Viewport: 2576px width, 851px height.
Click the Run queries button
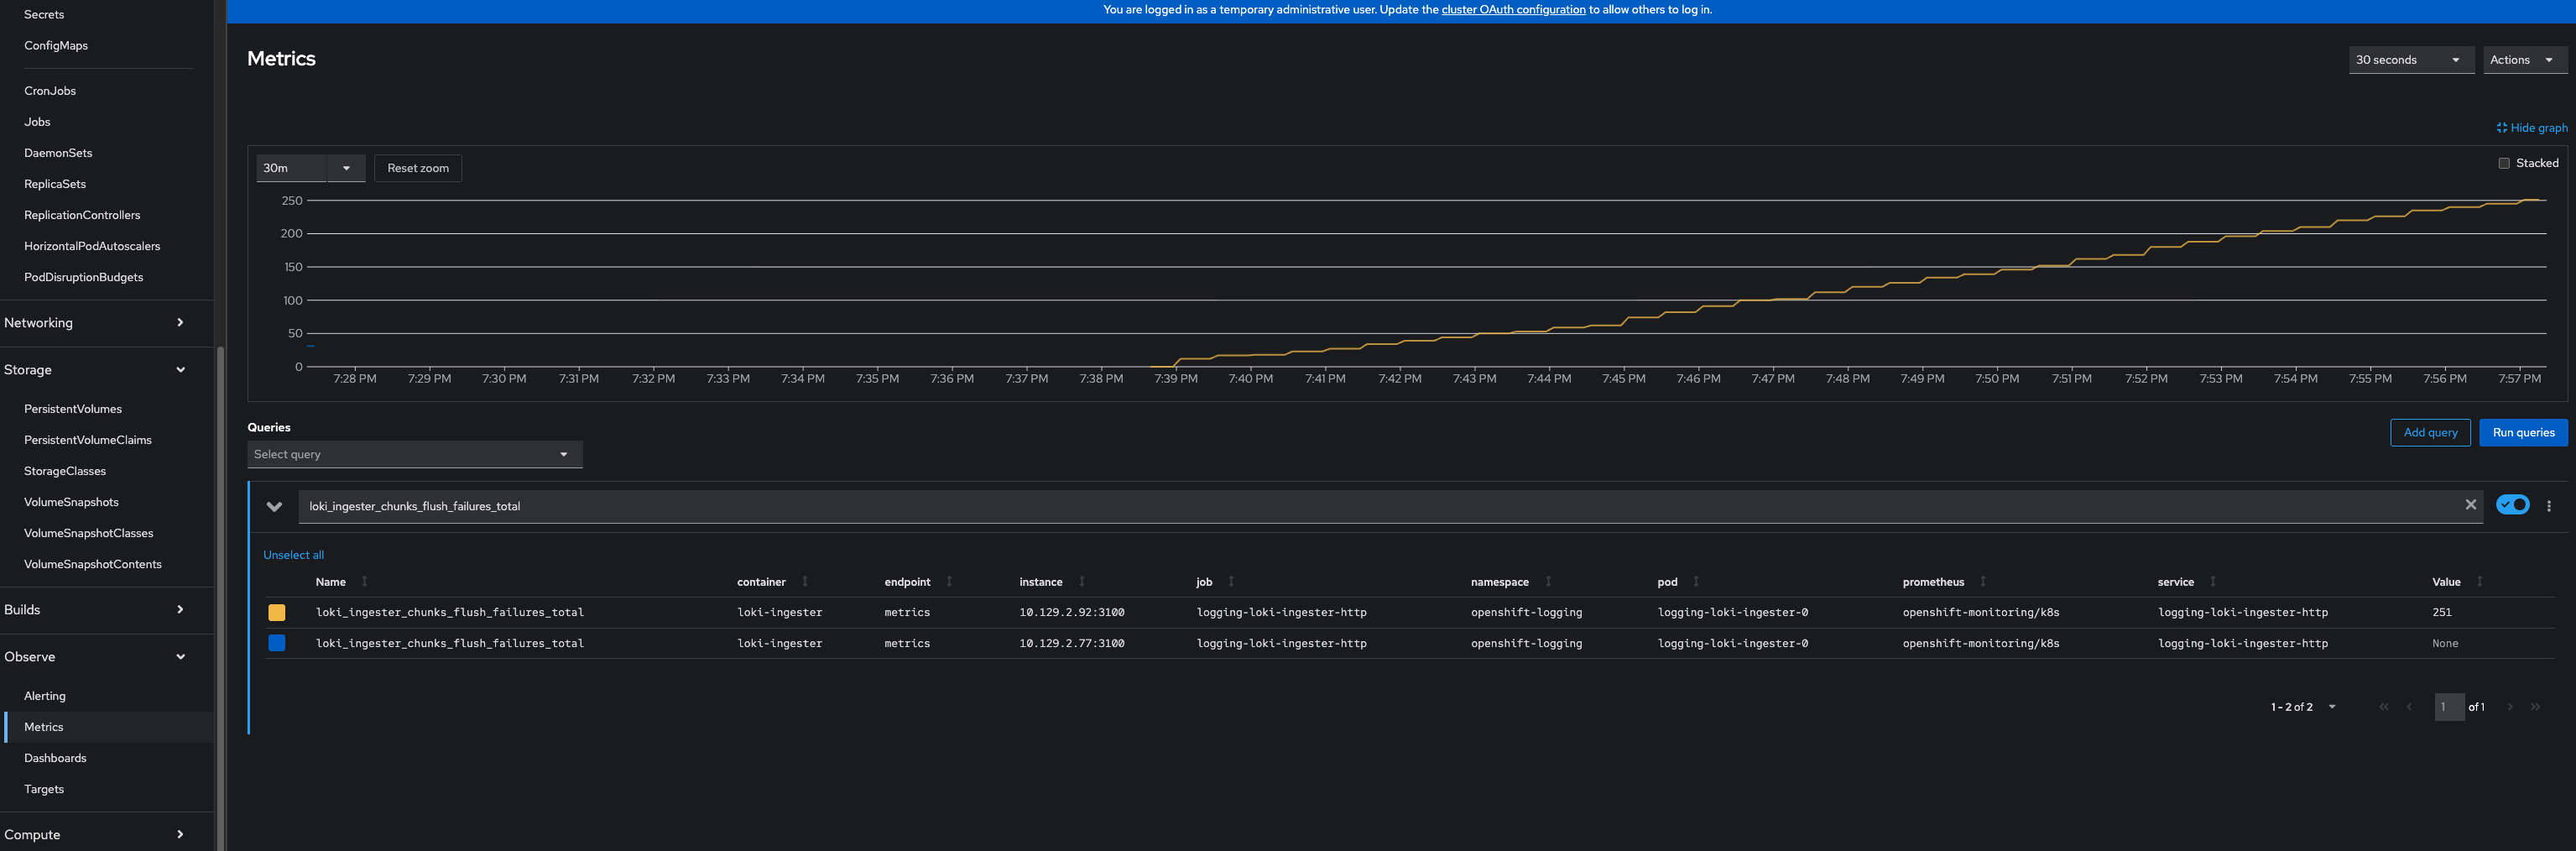tap(2522, 433)
